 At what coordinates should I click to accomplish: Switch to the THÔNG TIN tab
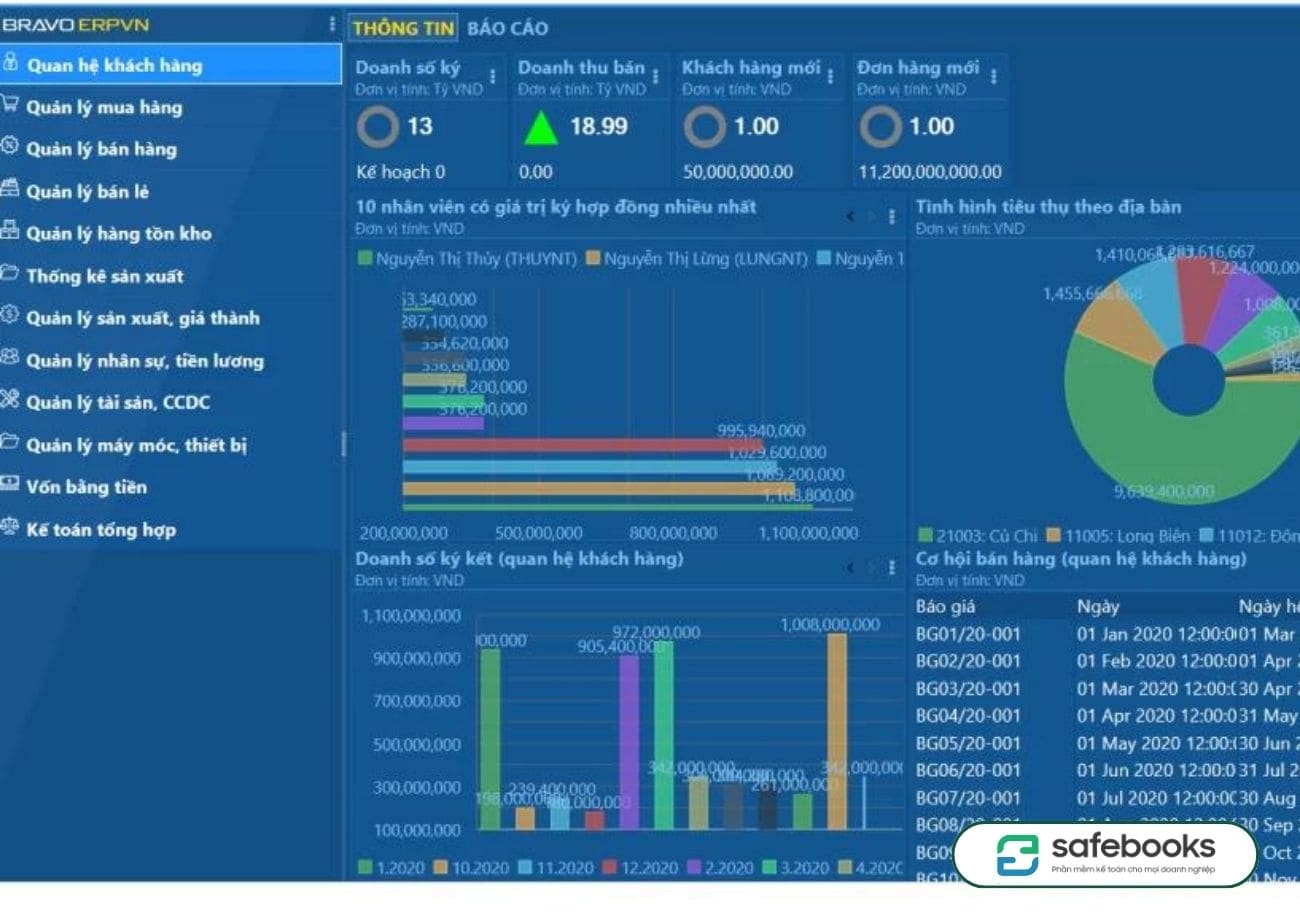tap(403, 28)
